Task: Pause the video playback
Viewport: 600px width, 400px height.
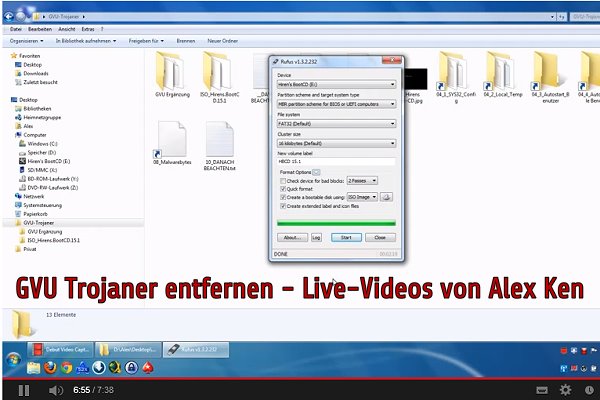Action: pyautogui.click(x=24, y=390)
